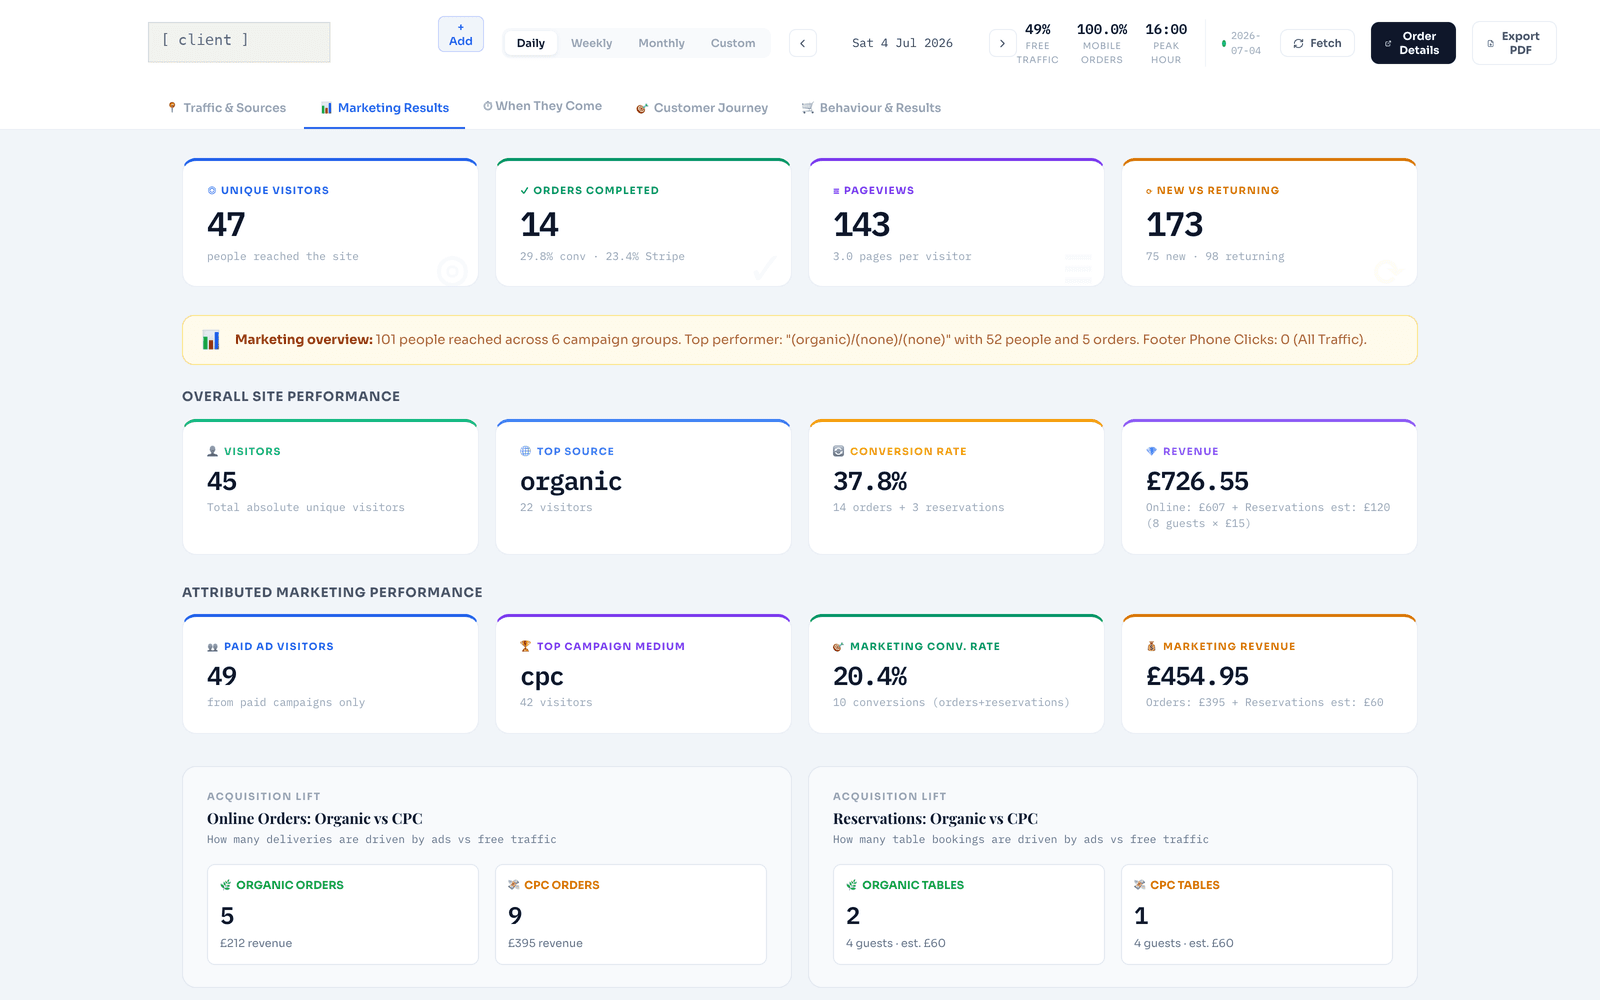The width and height of the screenshot is (1600, 1000).
Task: Click the Revenue value £726.55
Action: (x=1197, y=481)
